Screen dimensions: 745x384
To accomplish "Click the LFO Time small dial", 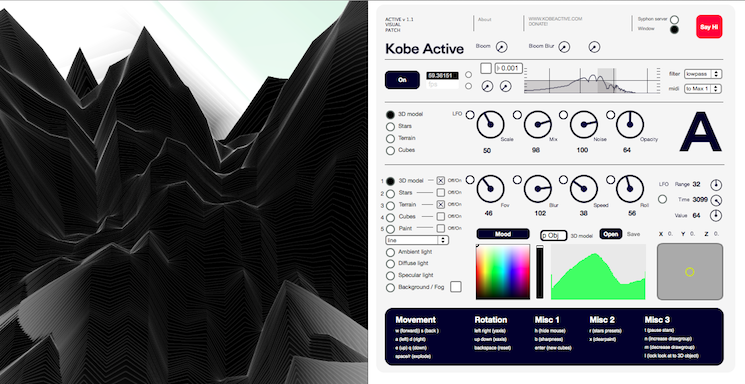I will coord(716,200).
